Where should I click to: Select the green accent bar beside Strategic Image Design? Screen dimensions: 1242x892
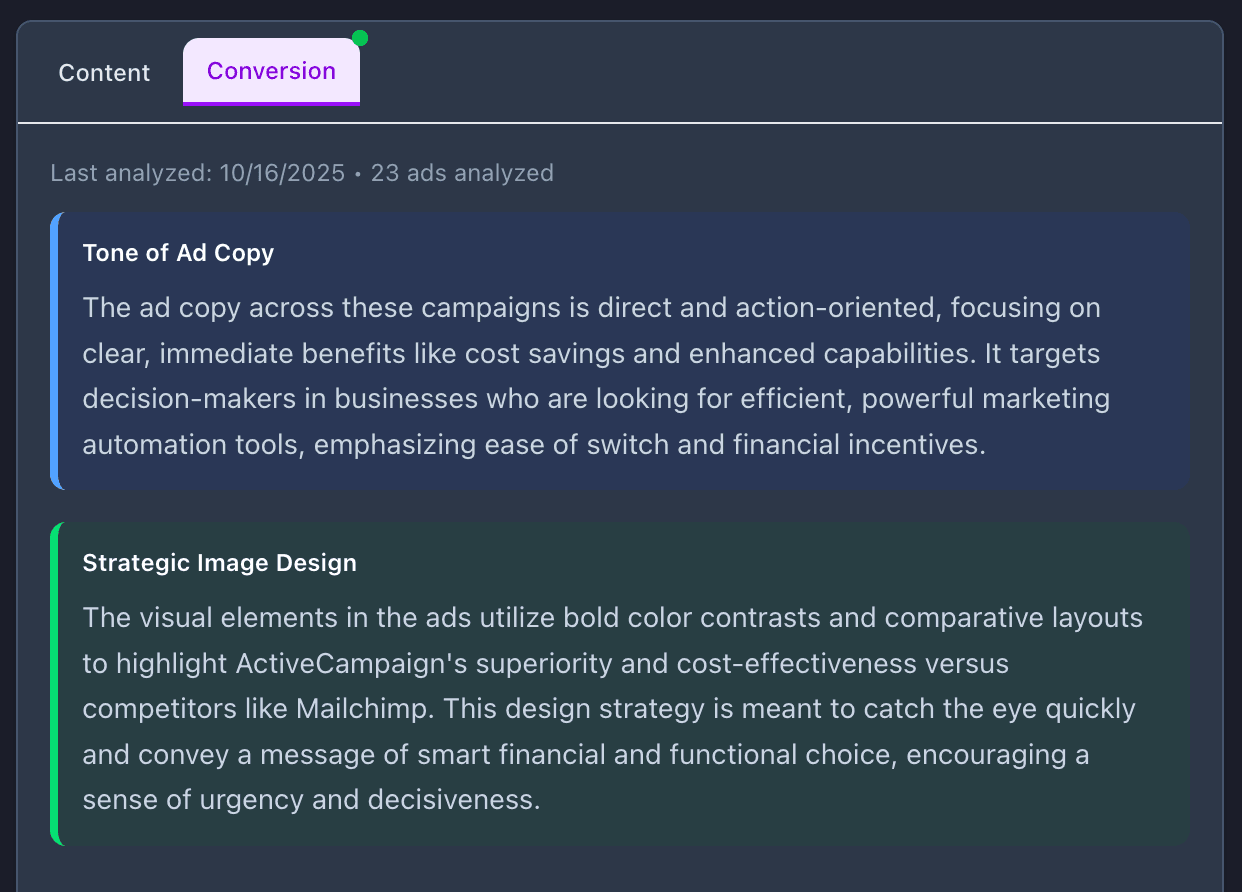[56, 683]
